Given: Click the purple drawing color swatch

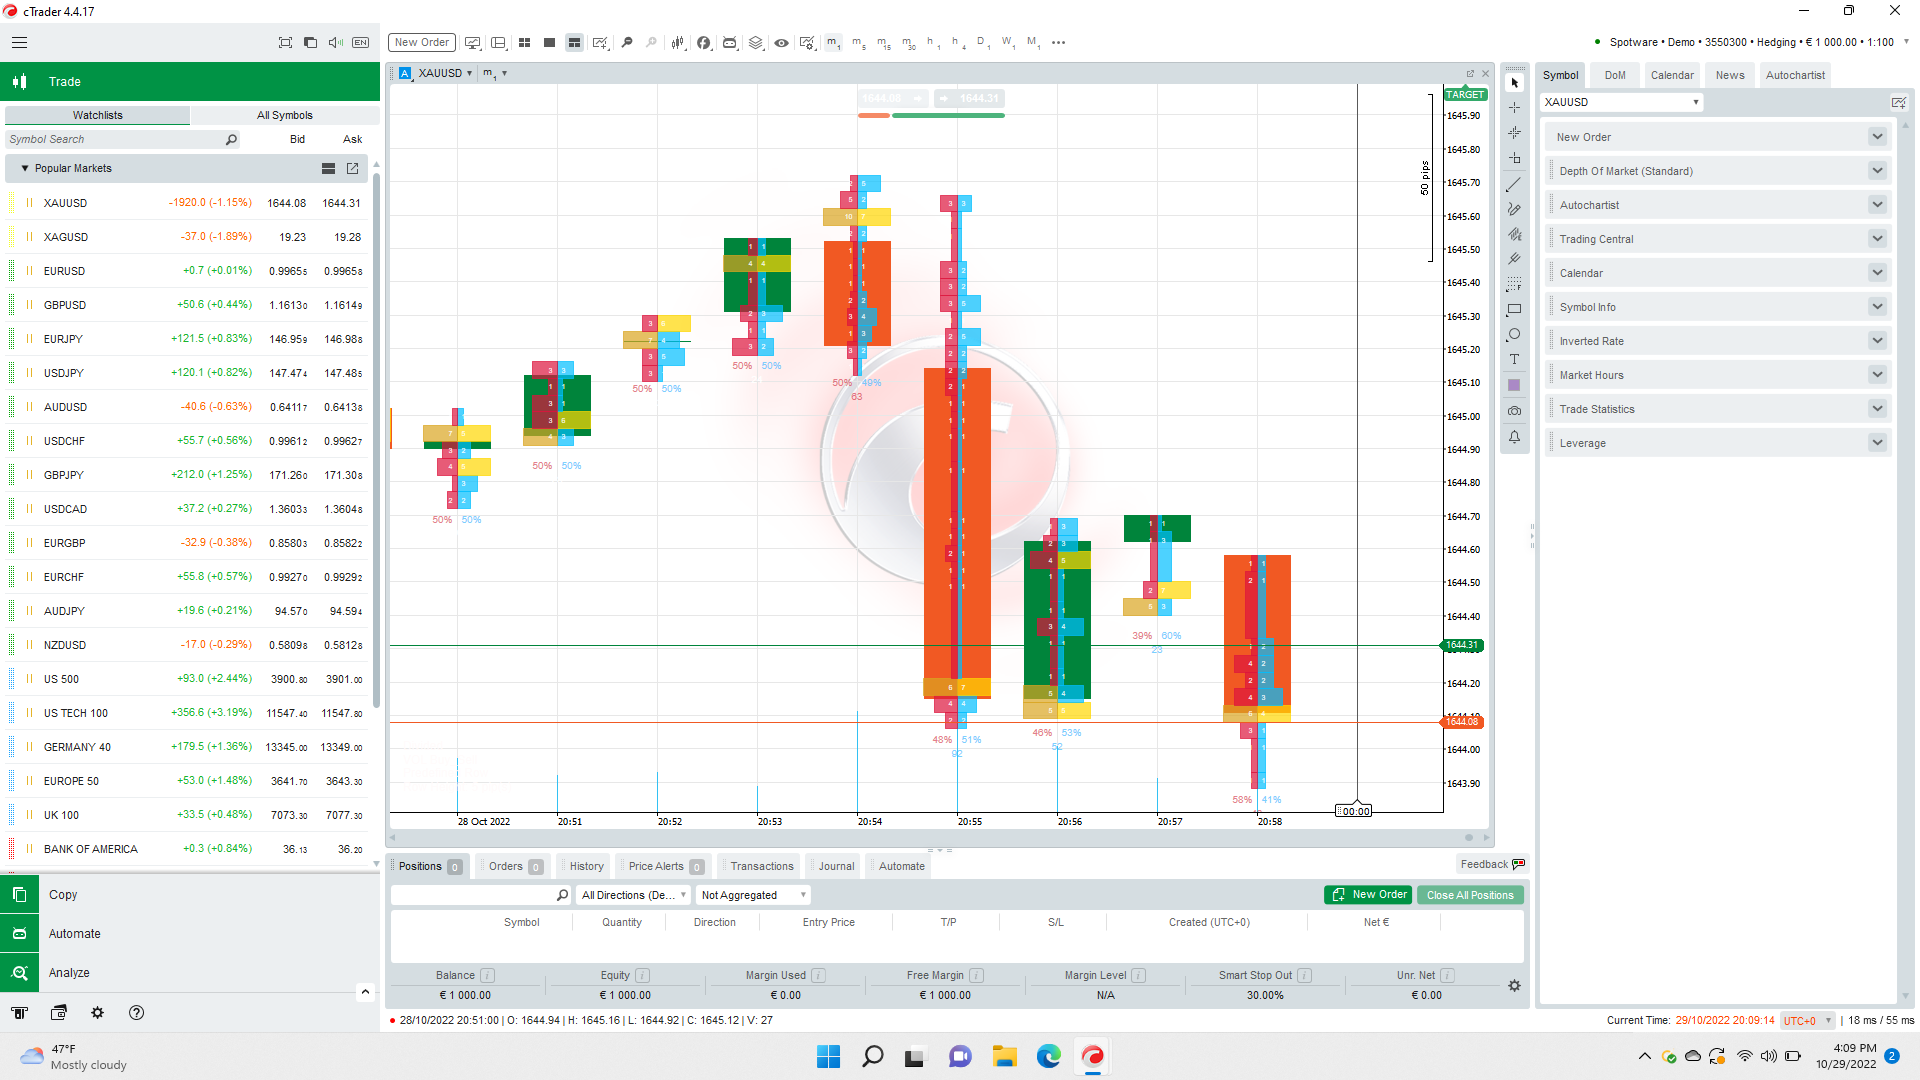Looking at the screenshot, I should [x=1514, y=386].
